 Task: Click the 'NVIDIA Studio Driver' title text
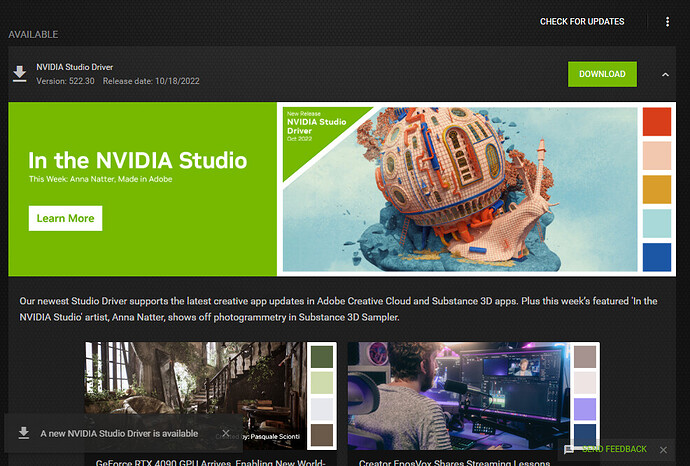(74, 67)
